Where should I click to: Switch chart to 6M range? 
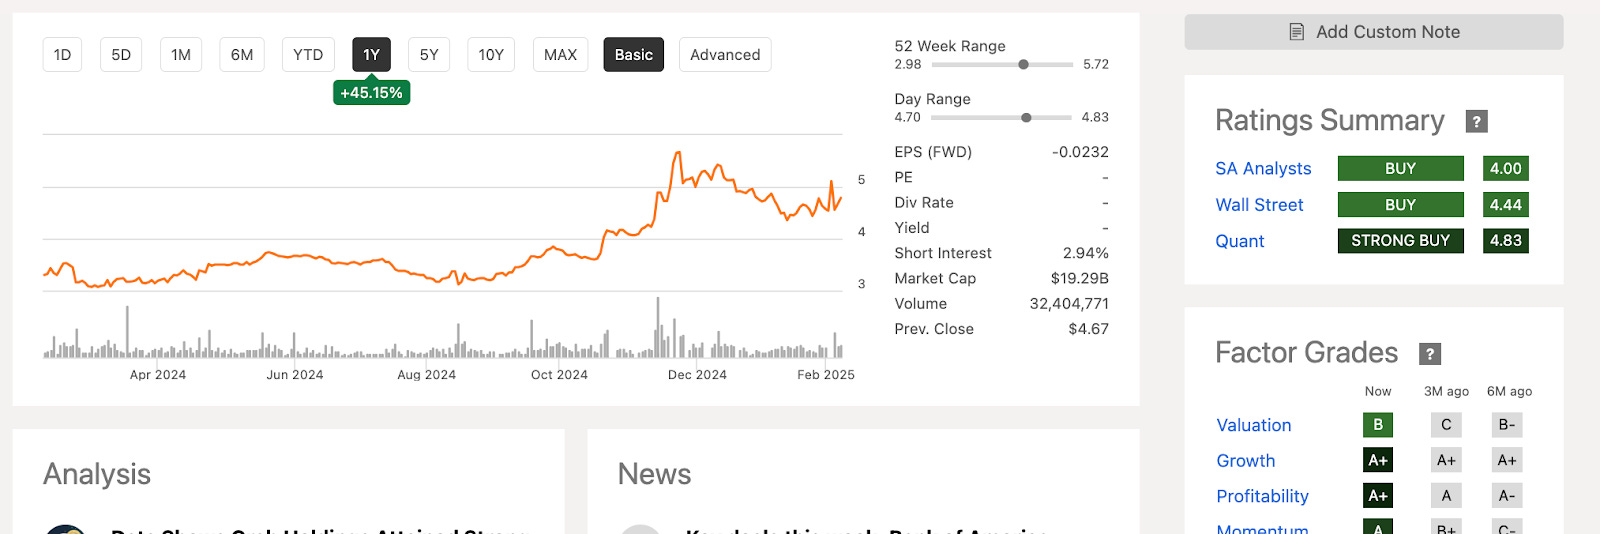click(x=242, y=55)
